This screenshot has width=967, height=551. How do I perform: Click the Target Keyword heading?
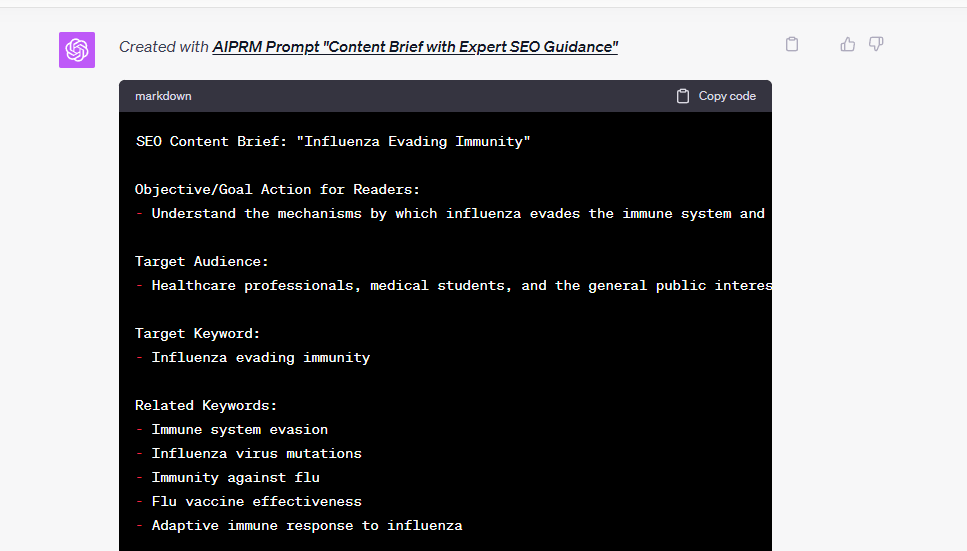pyautogui.click(x=198, y=334)
